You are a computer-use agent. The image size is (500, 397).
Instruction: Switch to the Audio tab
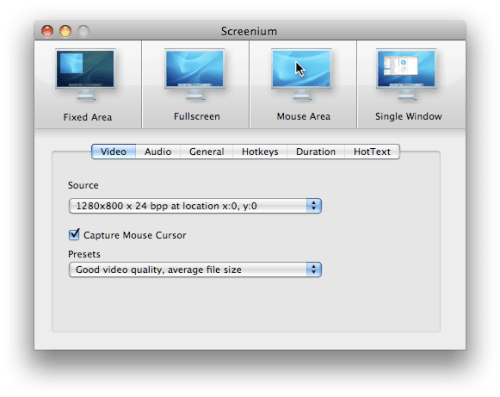click(158, 152)
